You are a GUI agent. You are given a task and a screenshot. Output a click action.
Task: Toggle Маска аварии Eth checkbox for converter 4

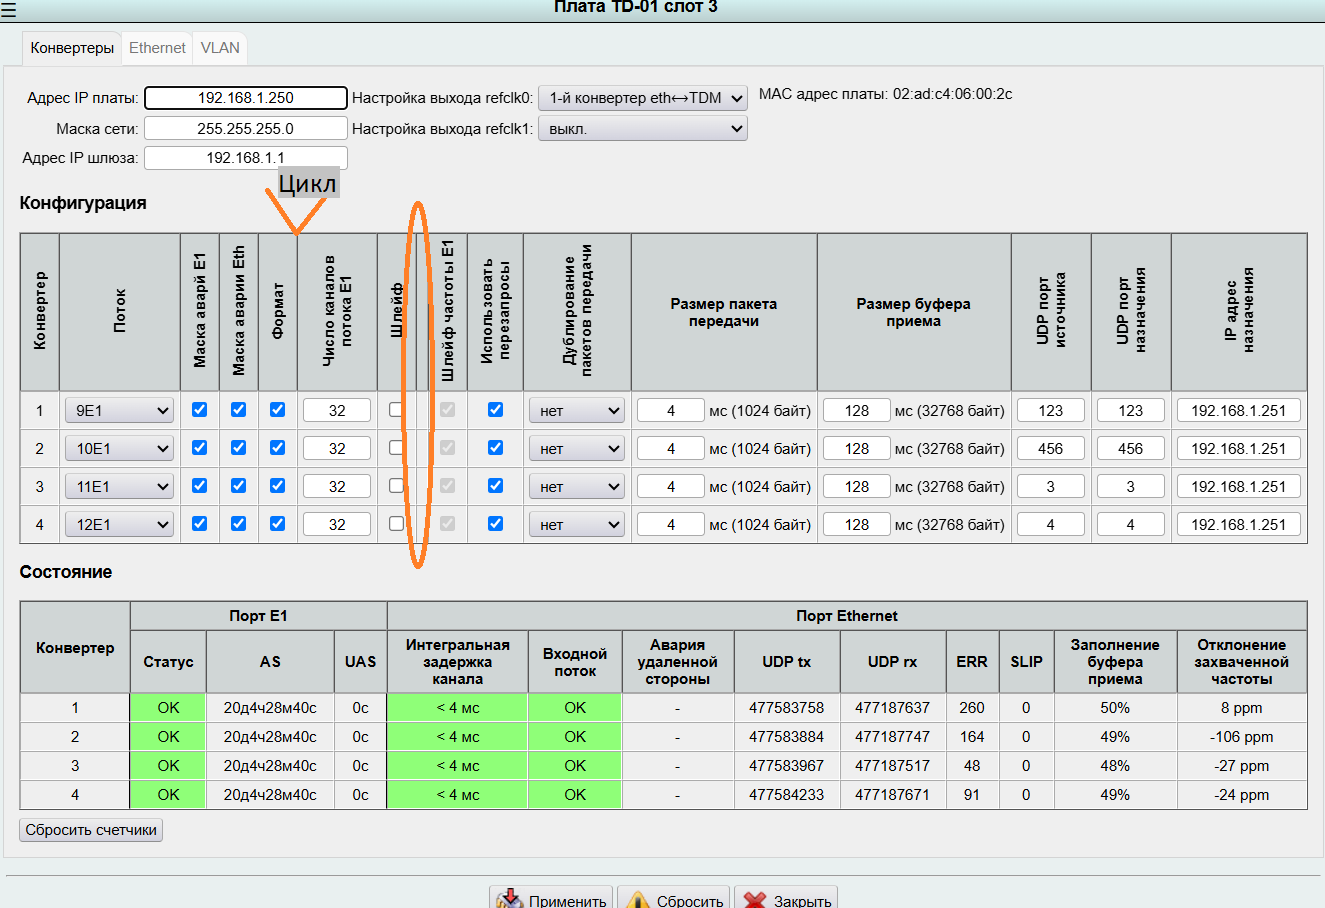[x=239, y=524]
